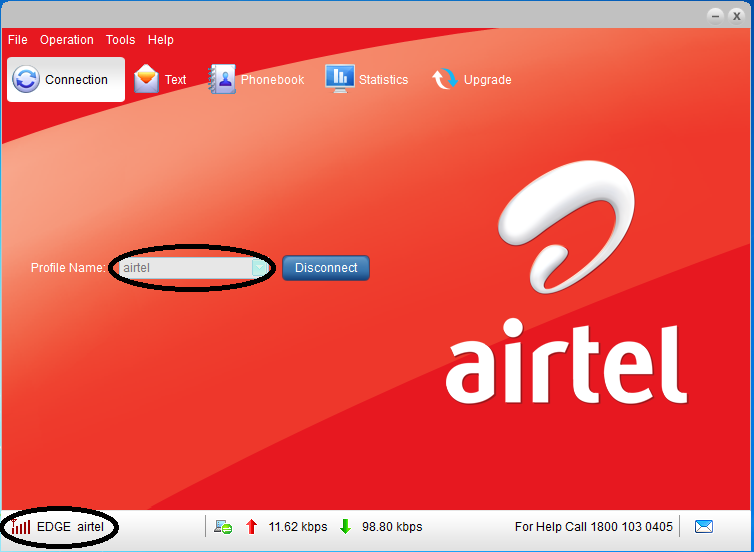754x552 pixels.
Task: Click the Disconnect button
Action: coord(326,268)
